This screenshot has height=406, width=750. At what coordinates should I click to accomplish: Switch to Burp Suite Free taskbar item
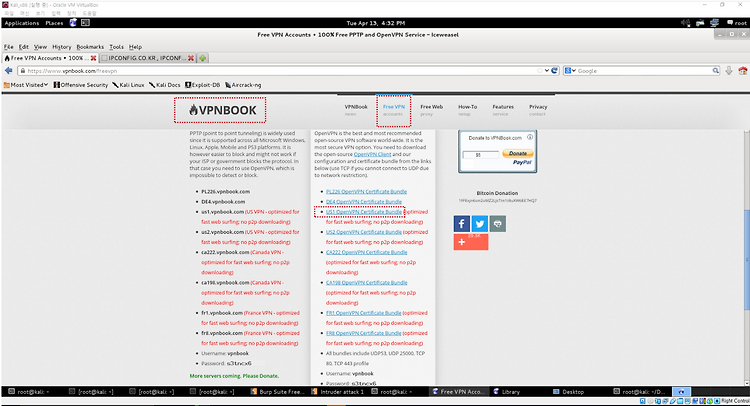(278, 392)
